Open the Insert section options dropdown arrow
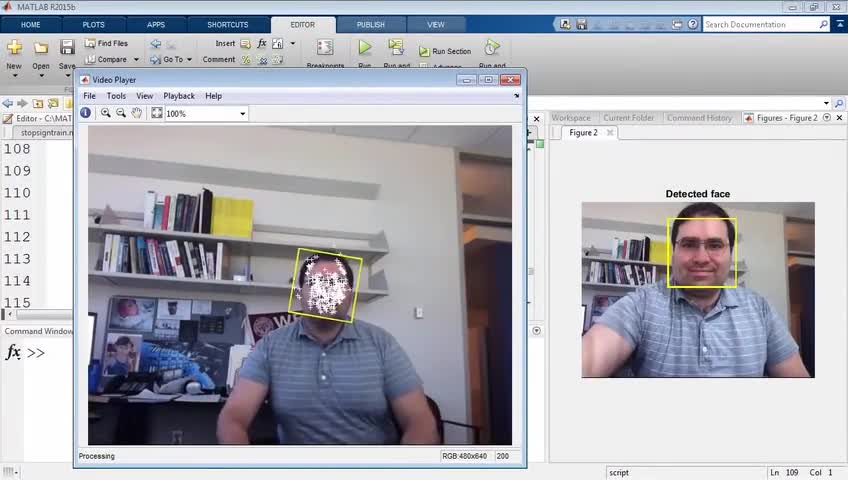This screenshot has width=848, height=480. click(293, 43)
